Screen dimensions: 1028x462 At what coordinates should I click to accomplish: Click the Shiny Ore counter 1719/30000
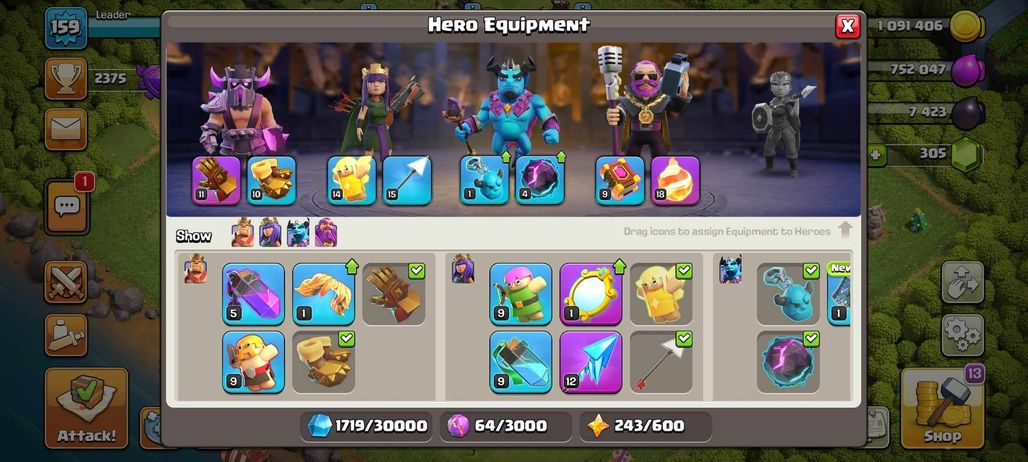[366, 426]
